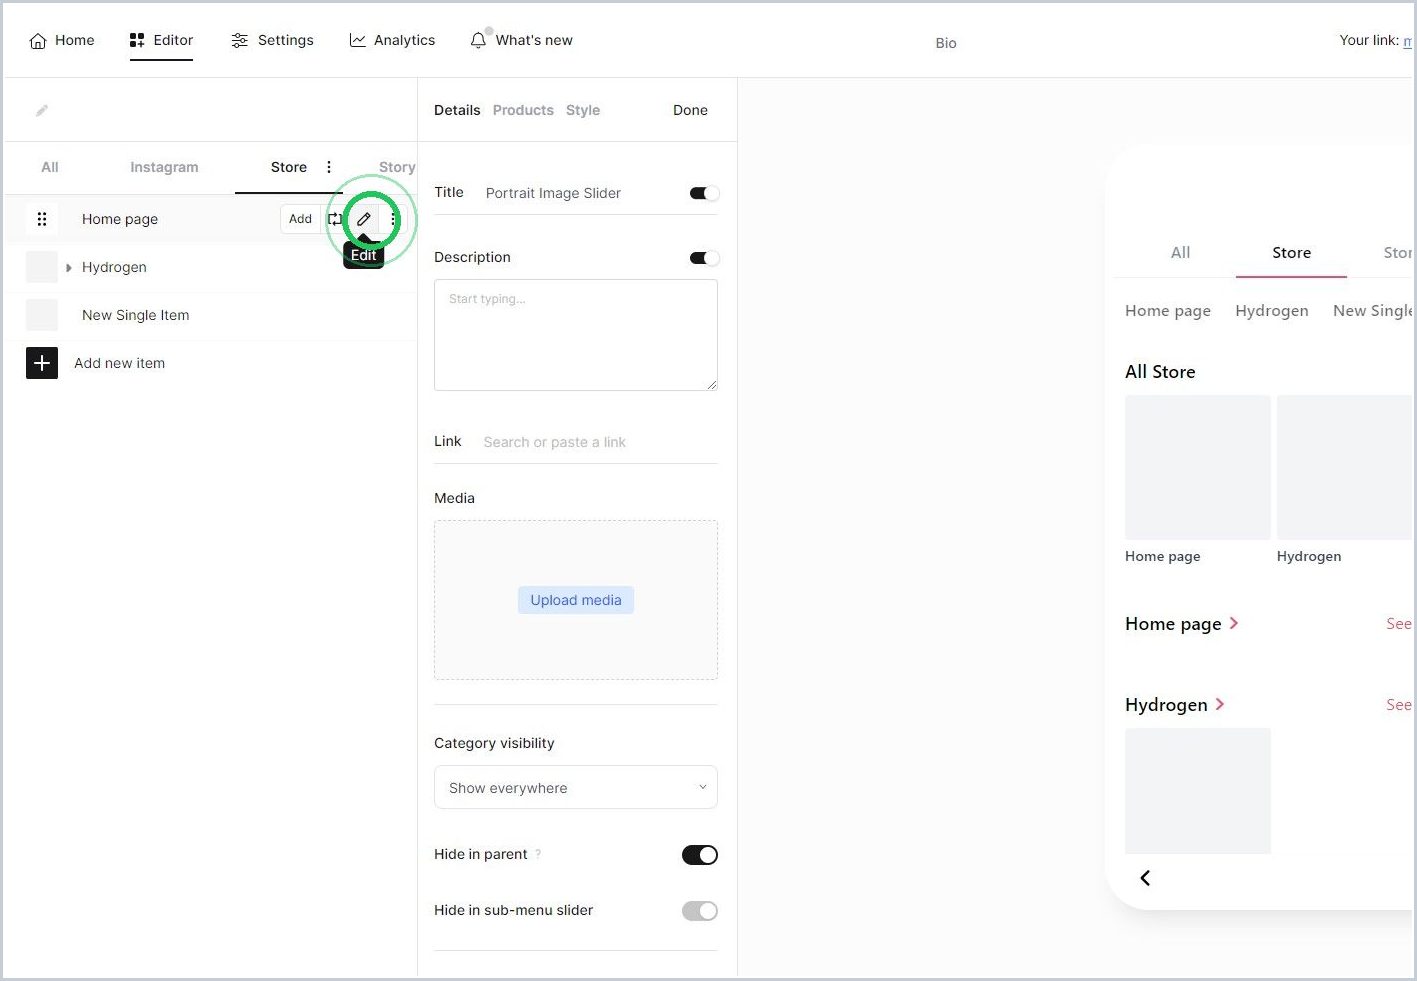Image resolution: width=1417 pixels, height=981 pixels.
Task: Select the New Single Item row
Action: [x=210, y=315]
